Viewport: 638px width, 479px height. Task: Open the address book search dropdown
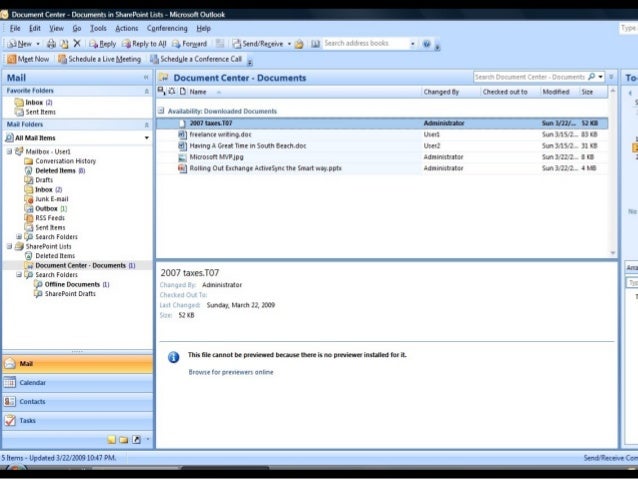click(x=413, y=44)
